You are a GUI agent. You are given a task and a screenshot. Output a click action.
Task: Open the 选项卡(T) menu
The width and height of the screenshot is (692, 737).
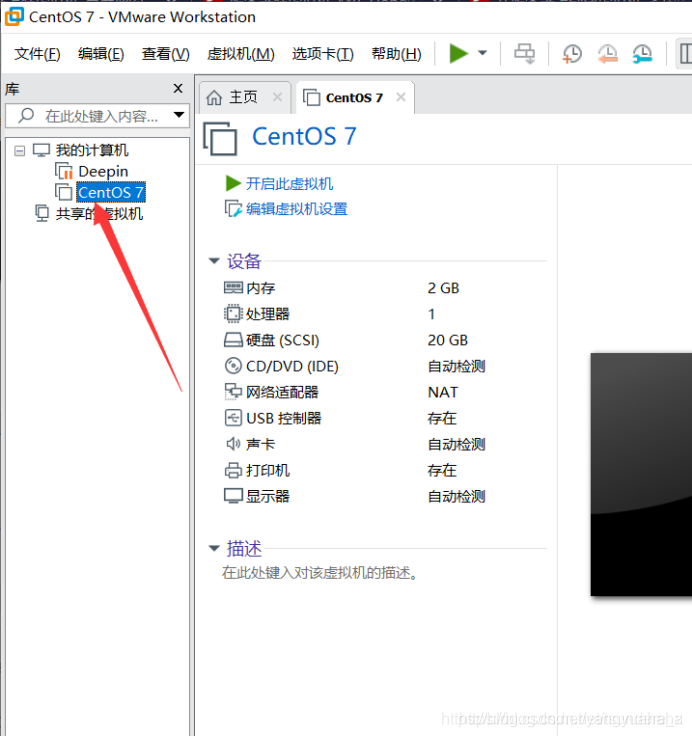322,54
